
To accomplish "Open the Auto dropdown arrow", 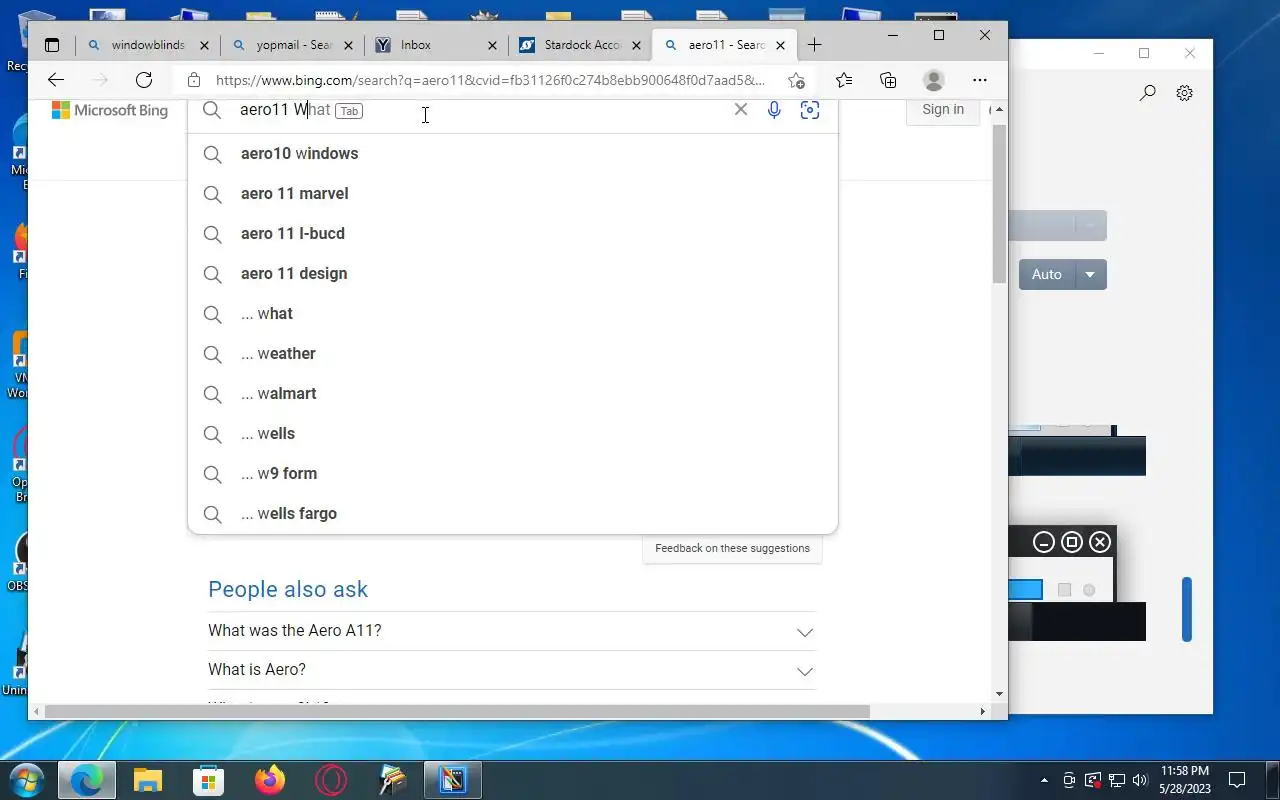I will [1091, 275].
